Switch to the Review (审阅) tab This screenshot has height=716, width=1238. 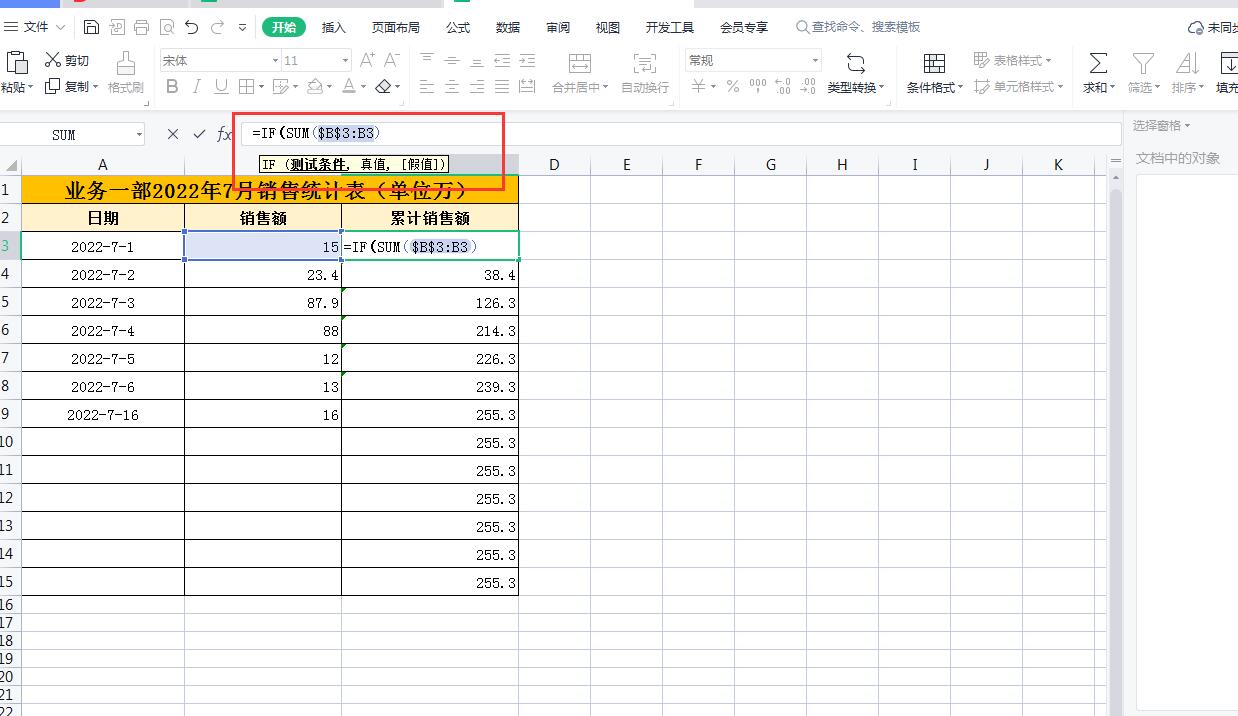click(558, 27)
